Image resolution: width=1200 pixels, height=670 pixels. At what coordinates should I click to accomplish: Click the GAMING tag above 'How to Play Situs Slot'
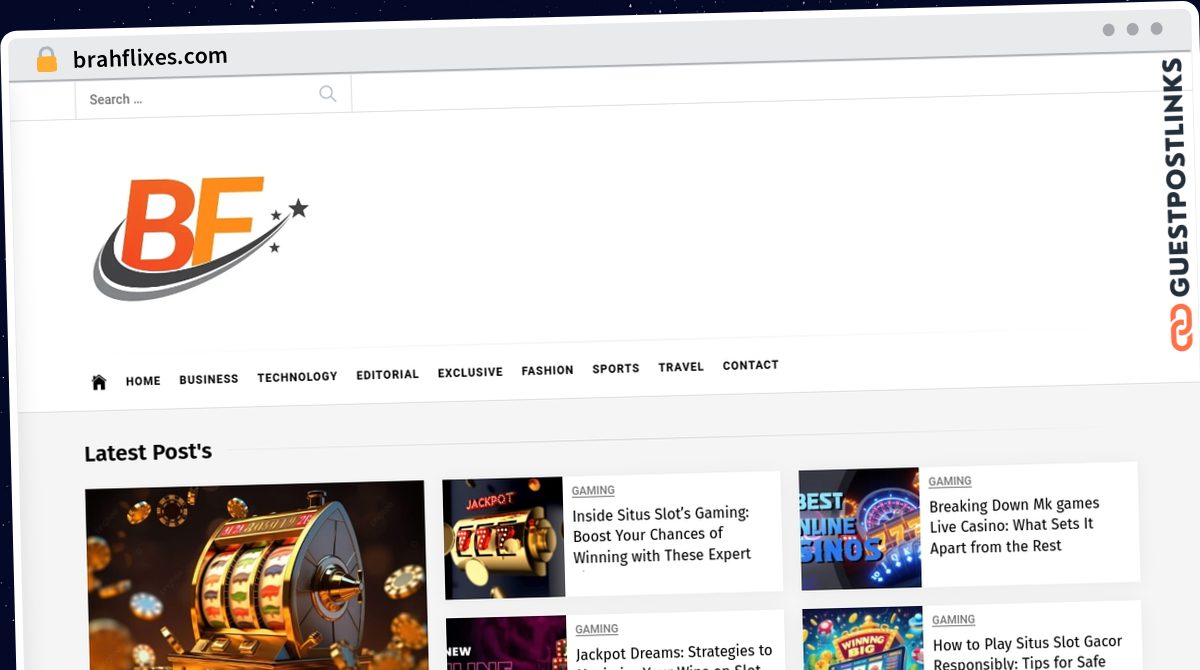coord(953,620)
